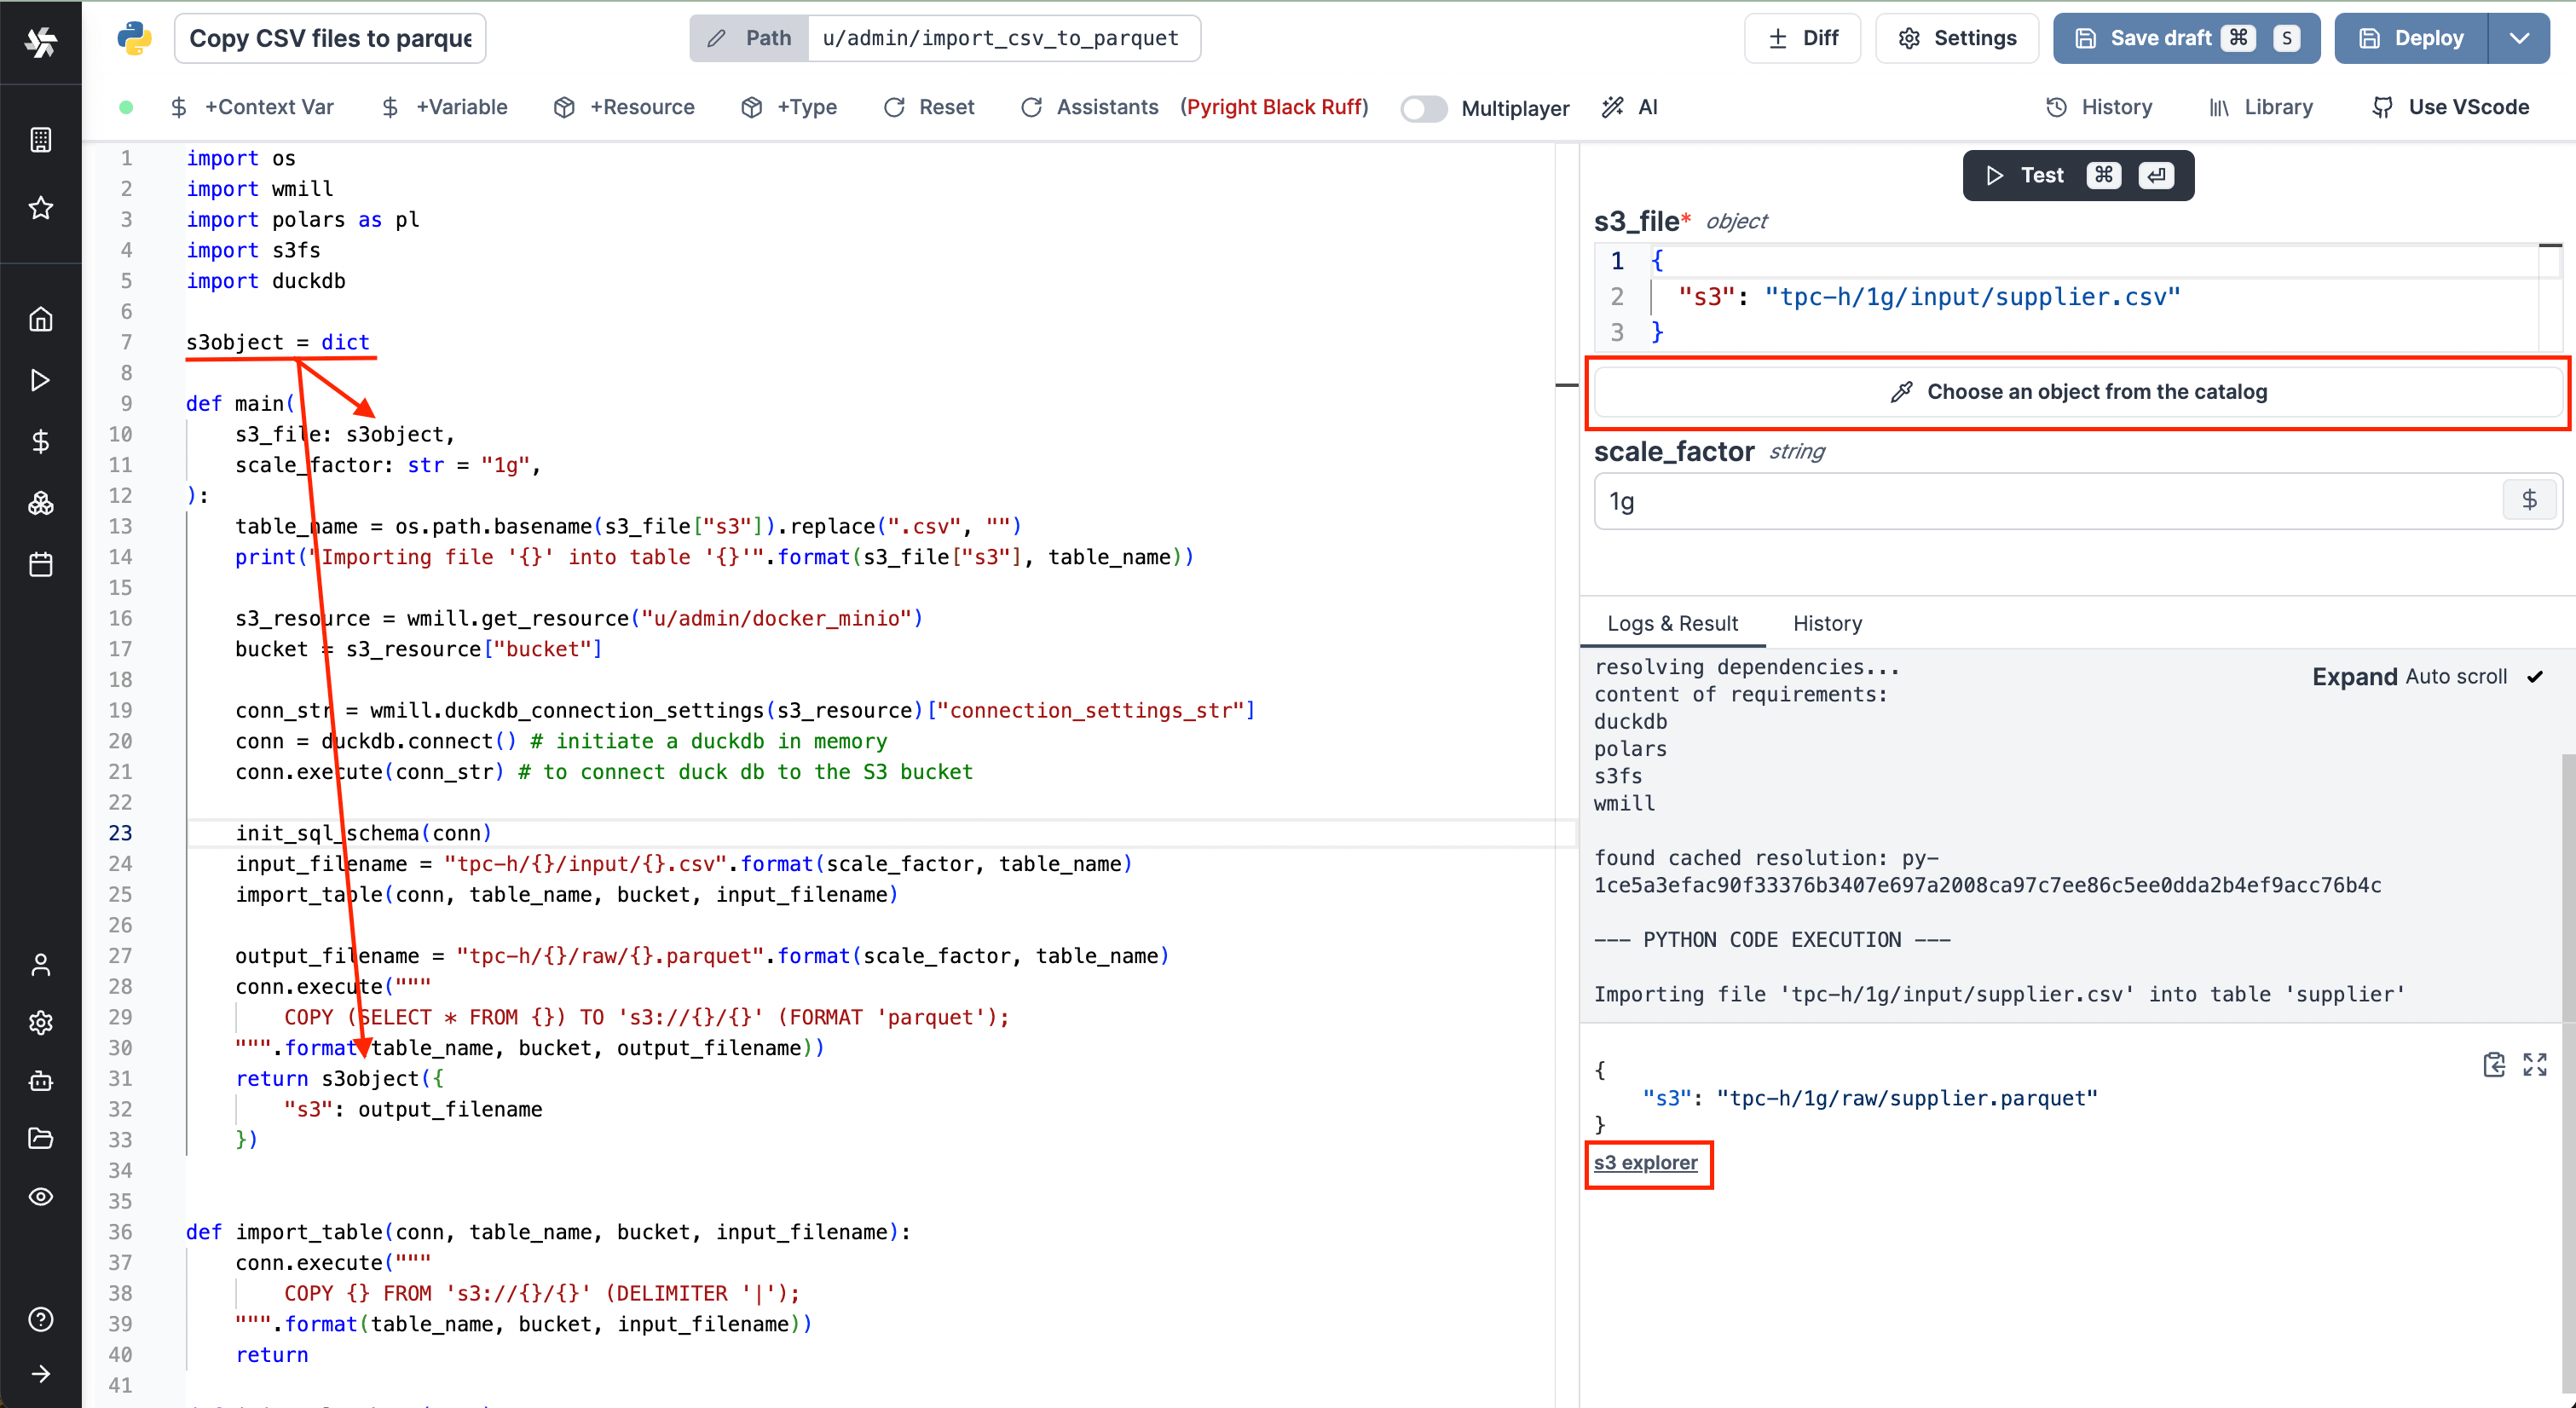
Task: Open Schedules via the calendar sidebar icon
Action: (40, 564)
